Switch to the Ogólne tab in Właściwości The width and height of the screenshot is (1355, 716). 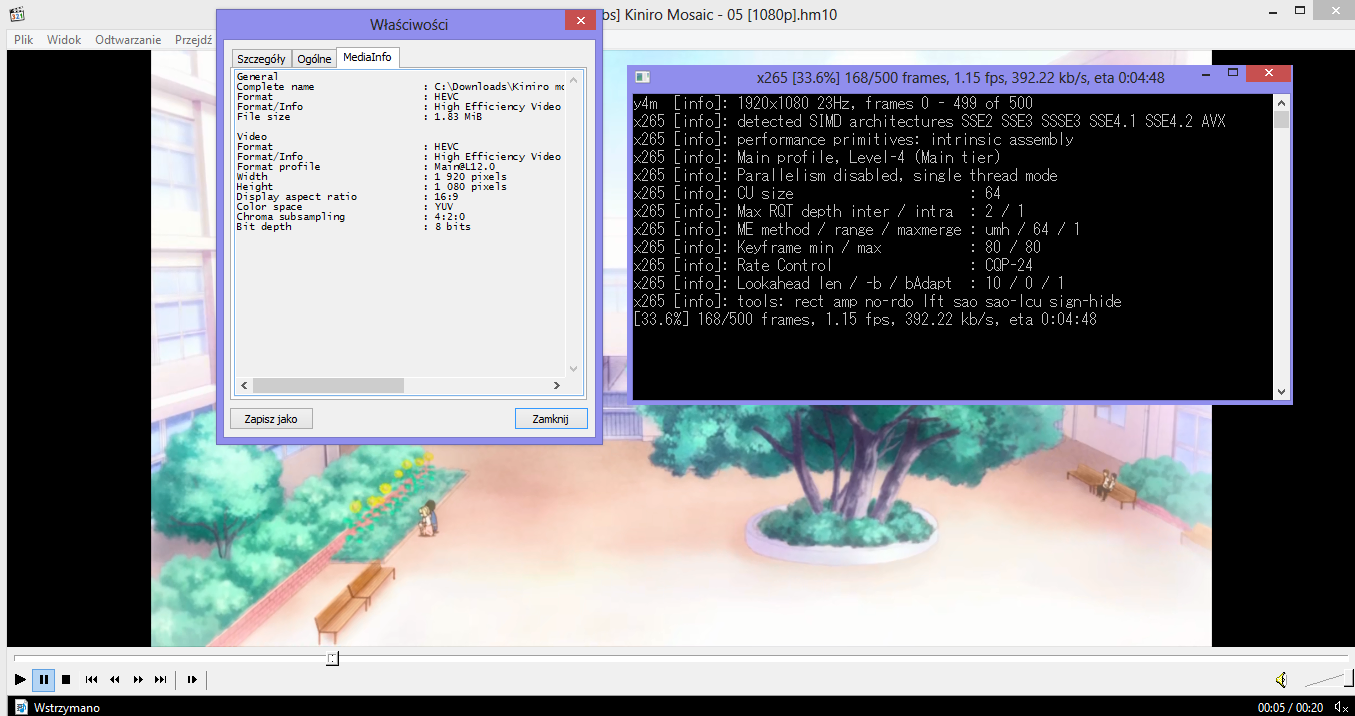click(x=314, y=59)
